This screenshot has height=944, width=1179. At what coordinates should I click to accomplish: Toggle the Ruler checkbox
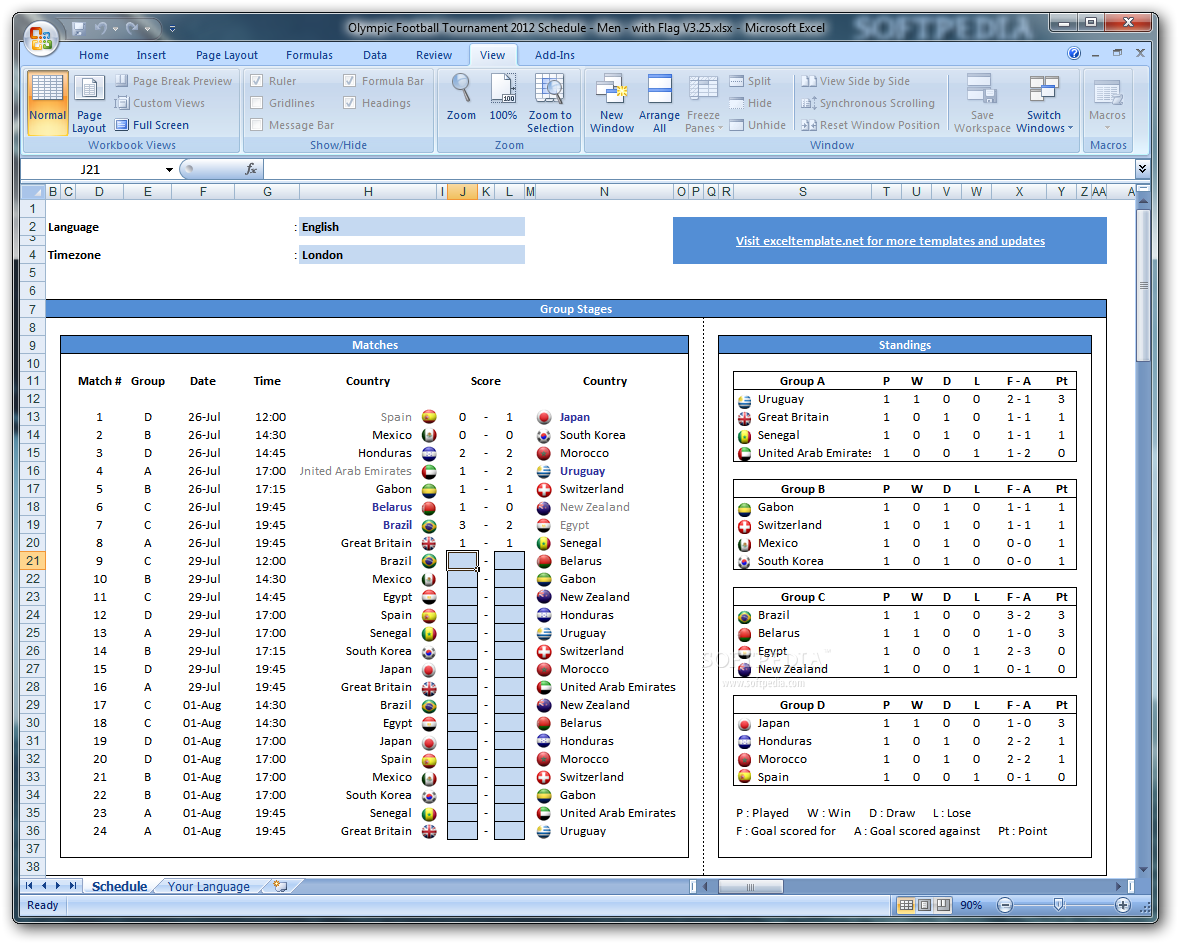point(257,80)
